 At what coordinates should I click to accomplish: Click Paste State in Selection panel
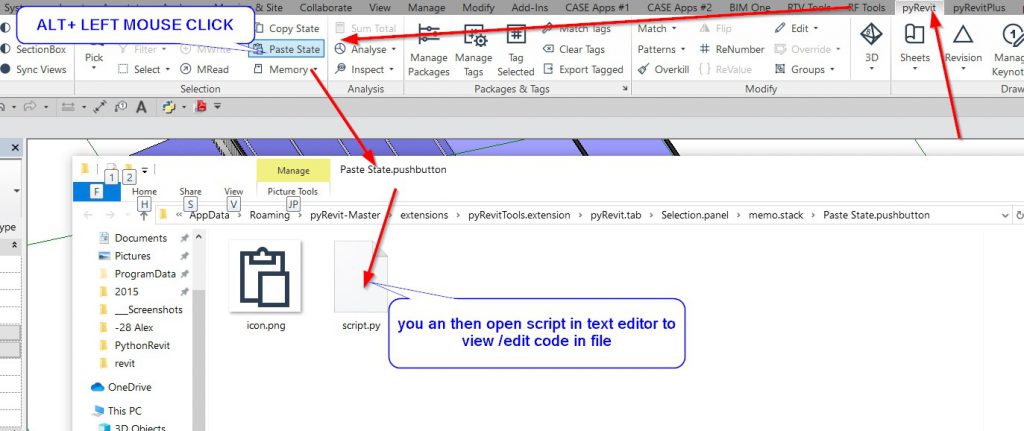287,49
